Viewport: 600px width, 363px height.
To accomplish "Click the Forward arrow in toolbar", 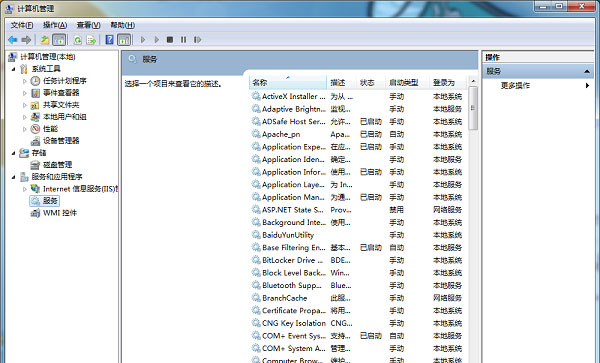I will (x=26, y=40).
